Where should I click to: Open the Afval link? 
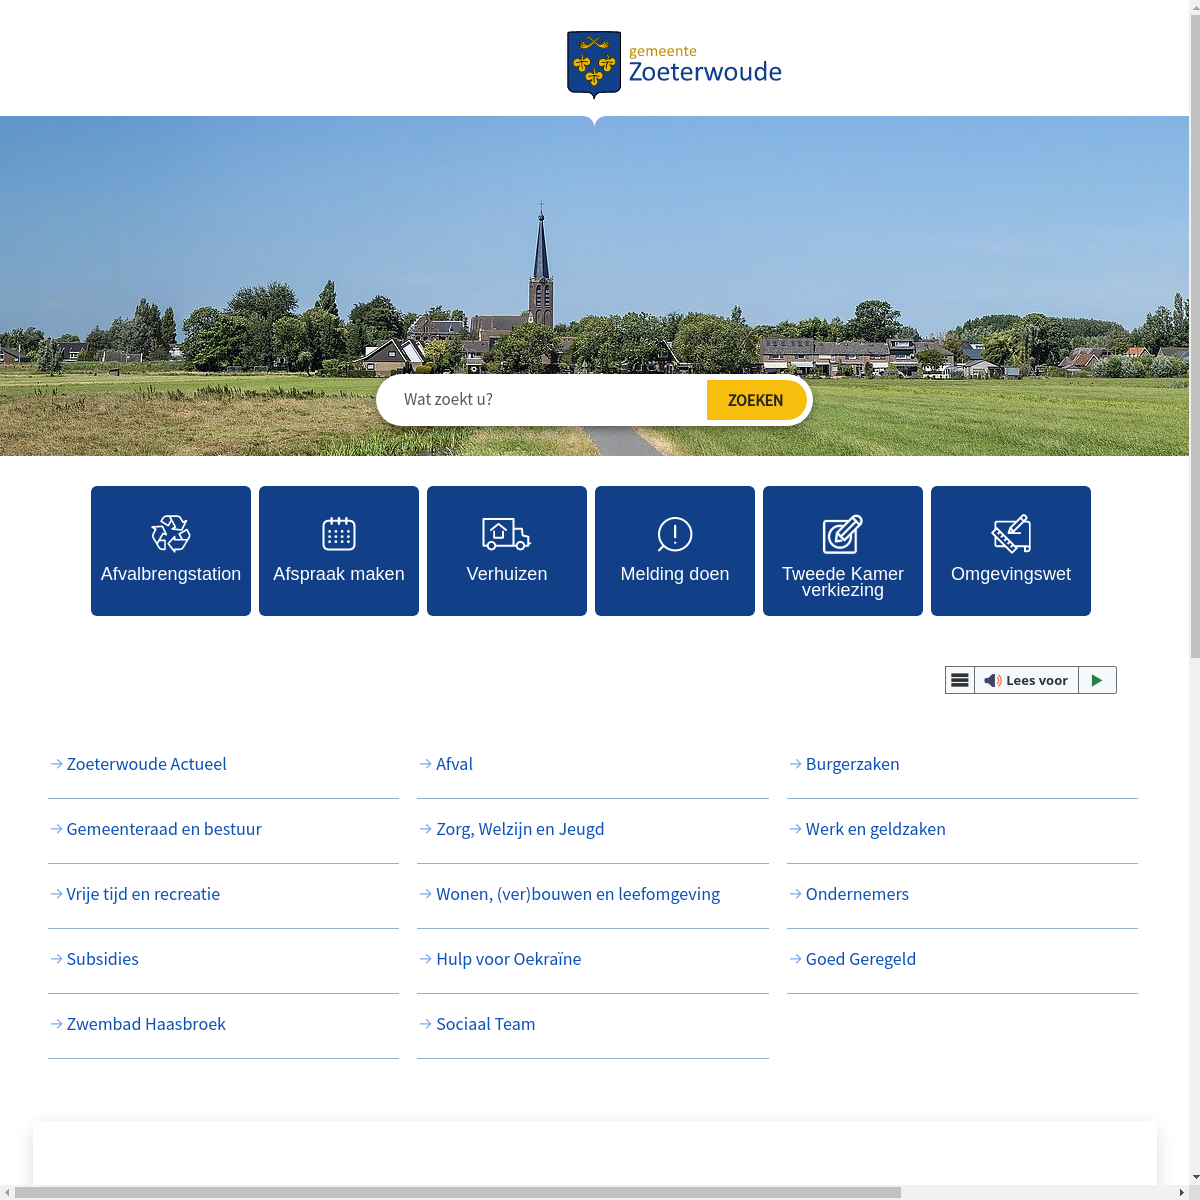point(454,764)
